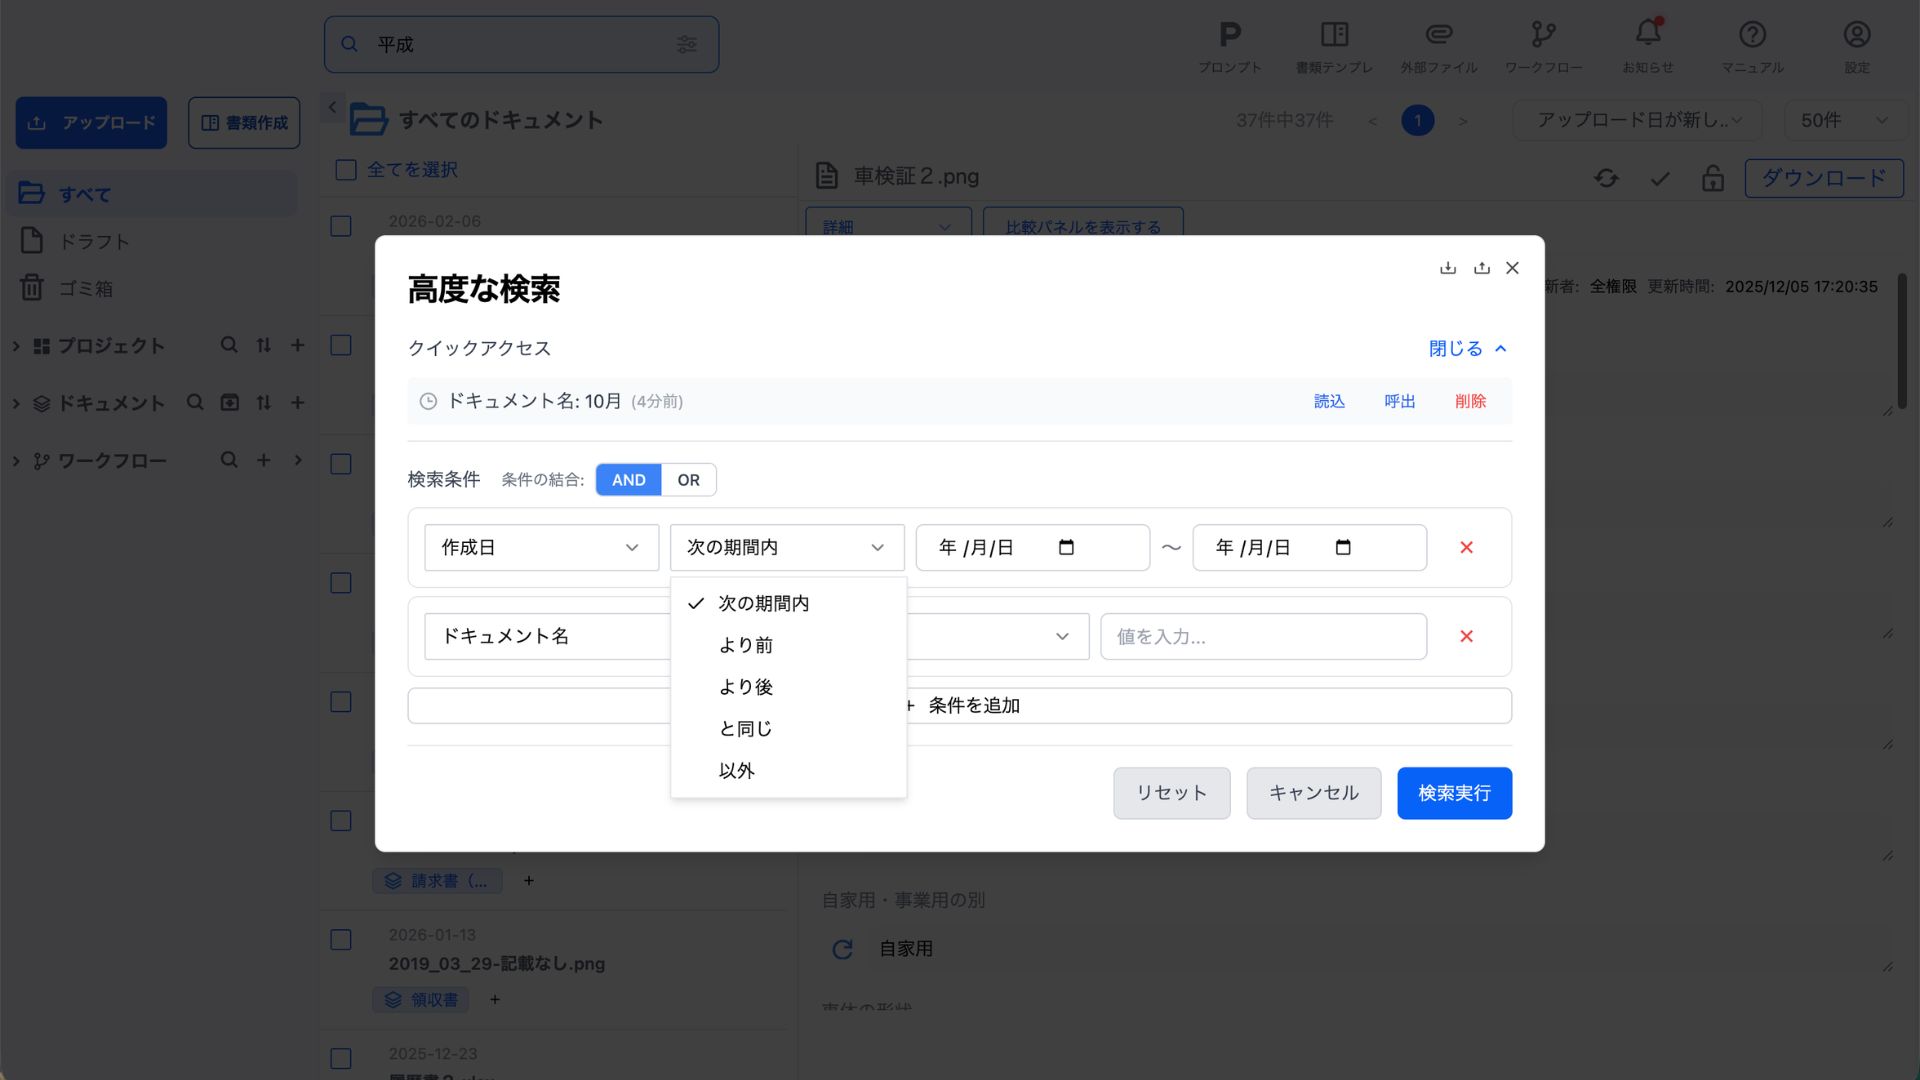
Task: Click the 読込 link for saved search
Action: tap(1328, 401)
